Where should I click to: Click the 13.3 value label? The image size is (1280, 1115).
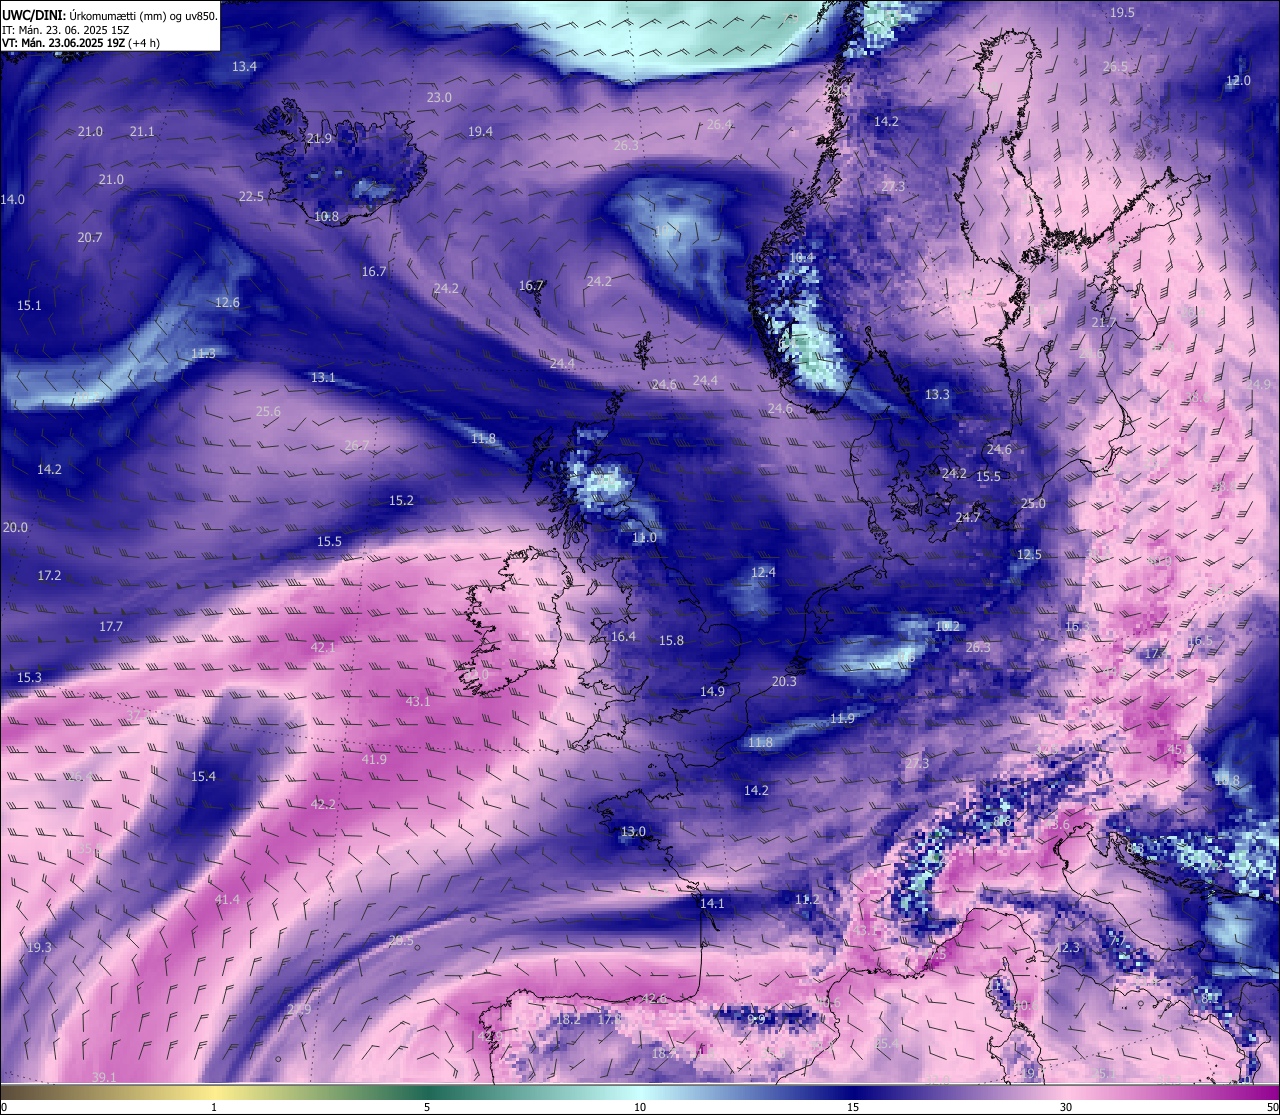click(x=937, y=394)
